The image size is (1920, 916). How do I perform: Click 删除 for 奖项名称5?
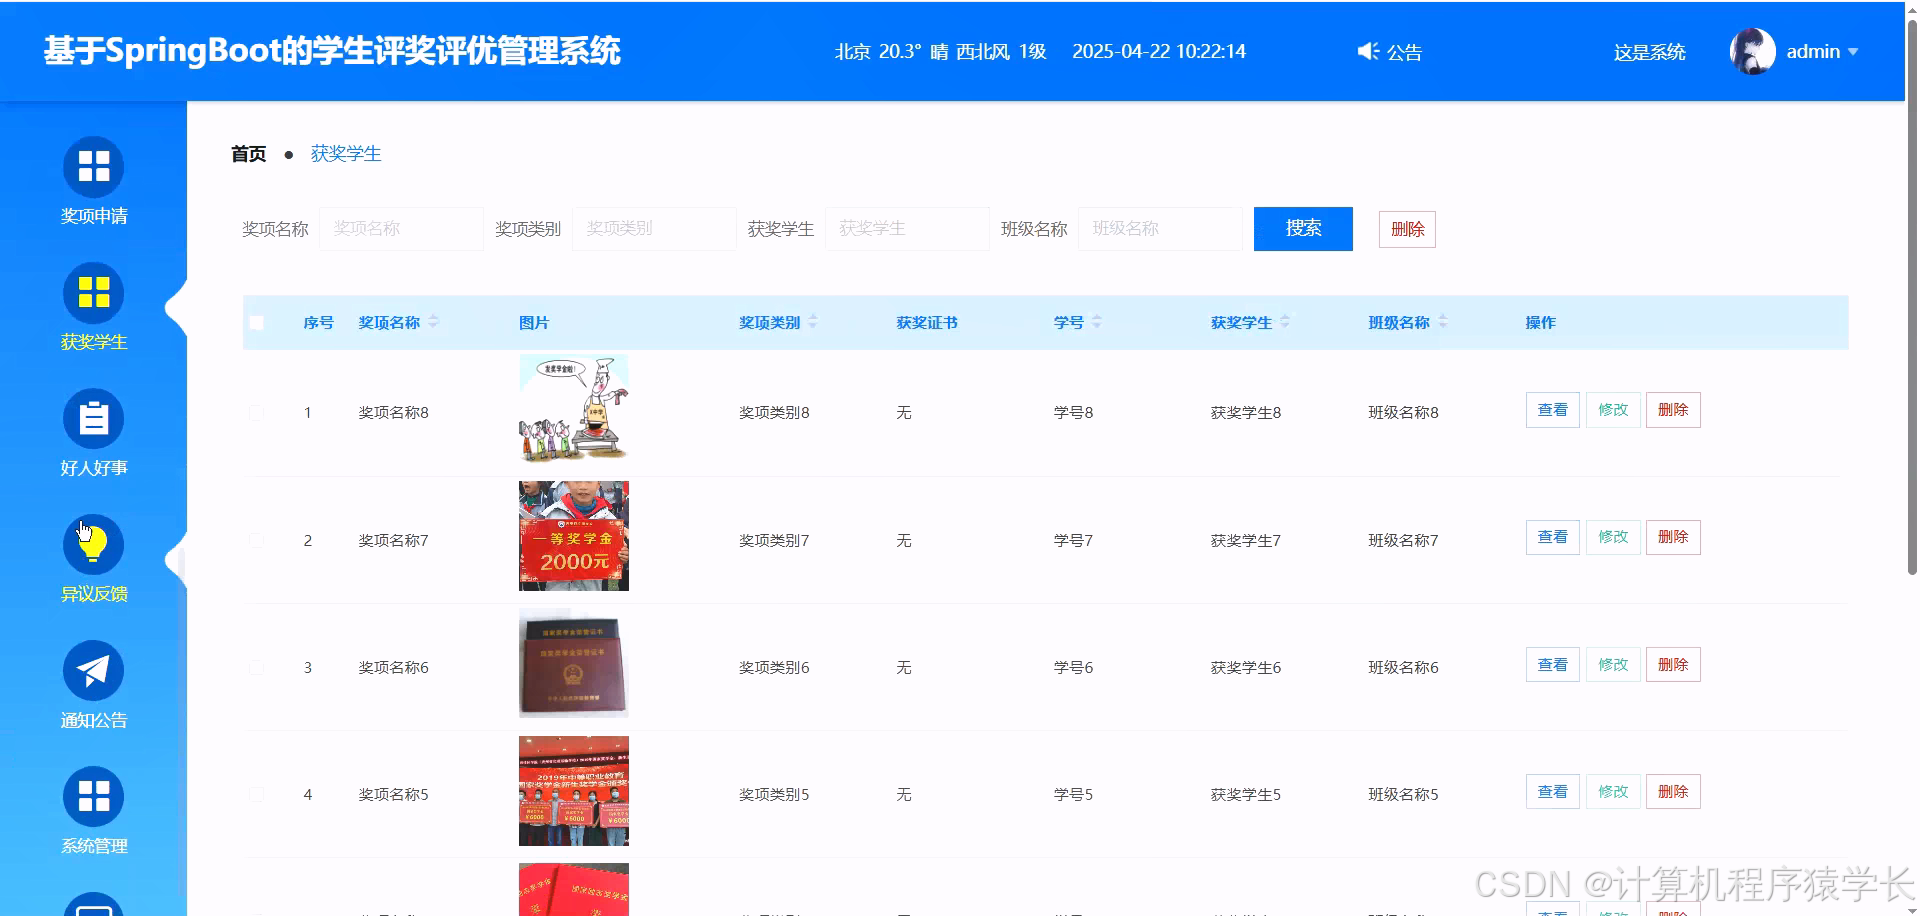pyautogui.click(x=1673, y=792)
